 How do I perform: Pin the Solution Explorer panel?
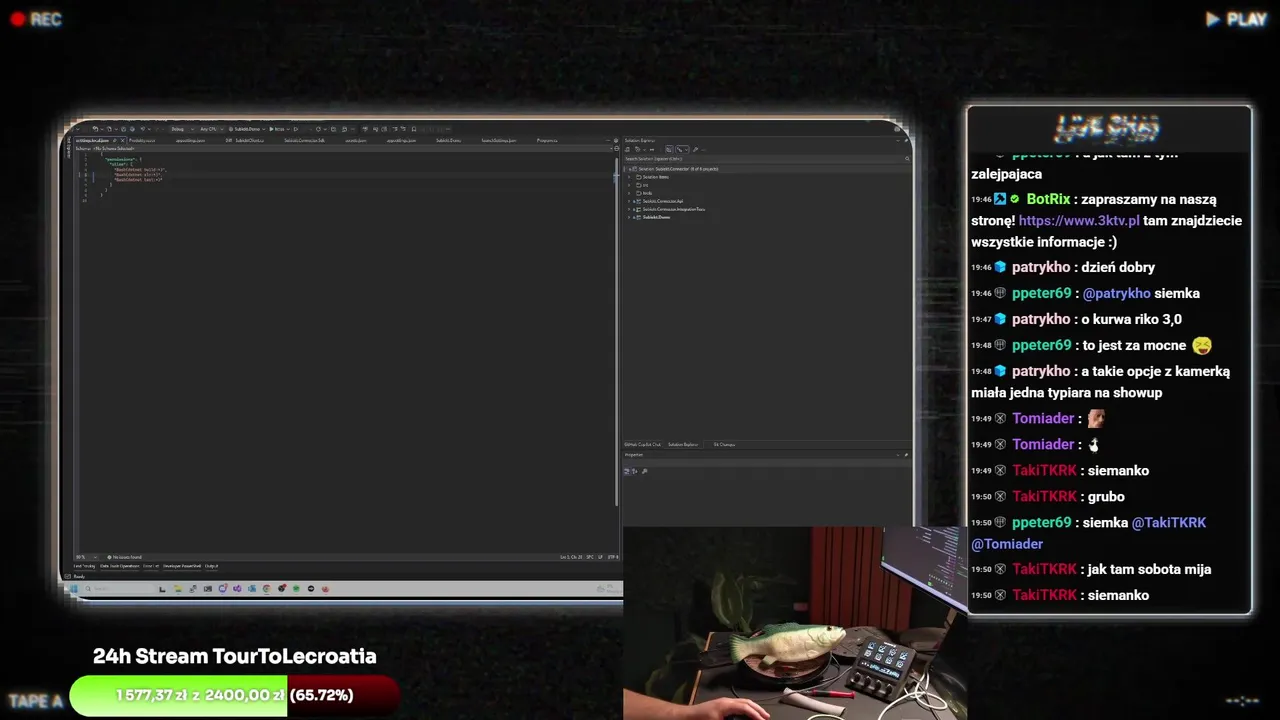point(906,141)
